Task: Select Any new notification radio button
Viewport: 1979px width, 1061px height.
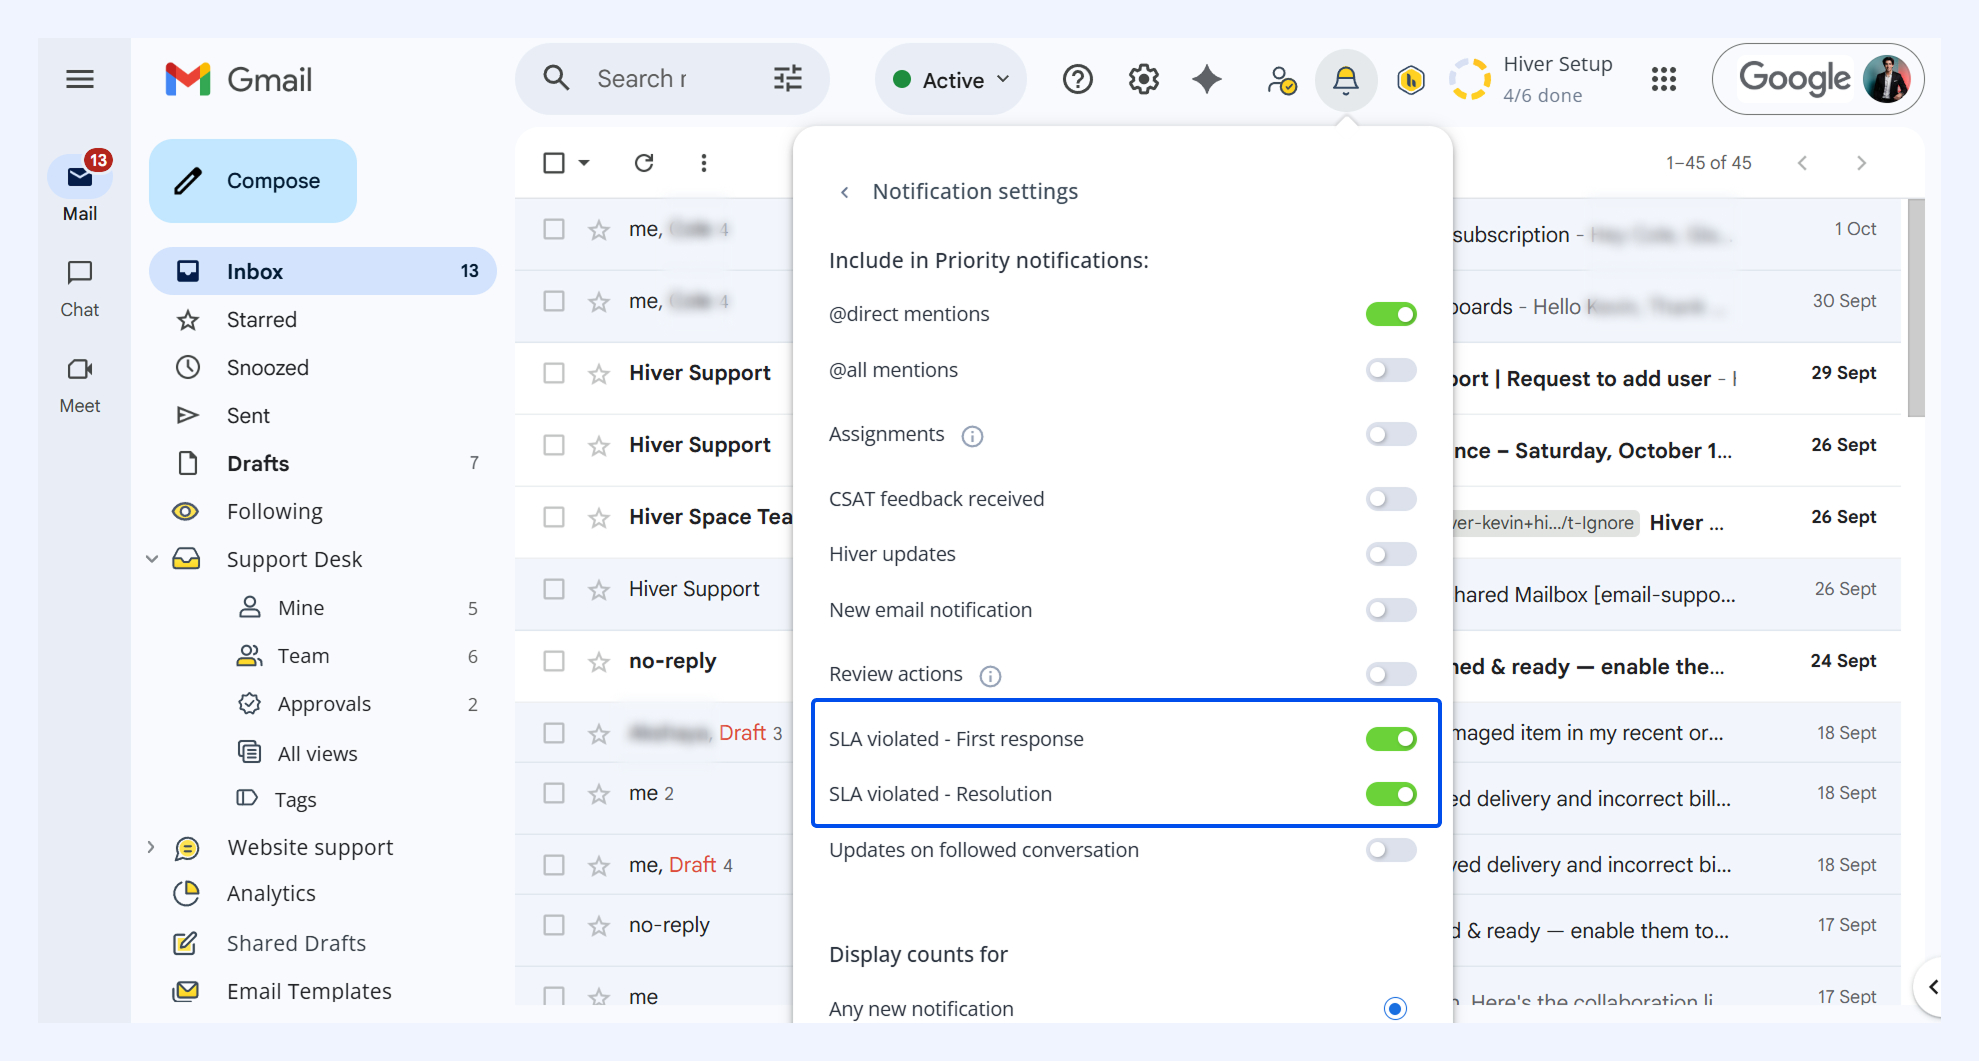Action: click(x=1395, y=1008)
